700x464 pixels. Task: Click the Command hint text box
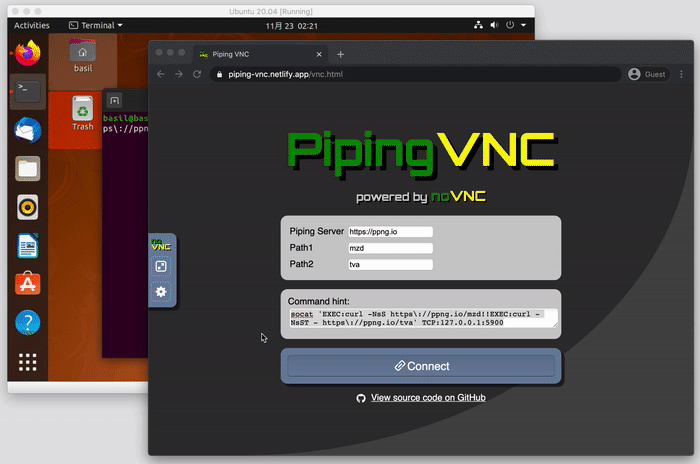[423, 318]
